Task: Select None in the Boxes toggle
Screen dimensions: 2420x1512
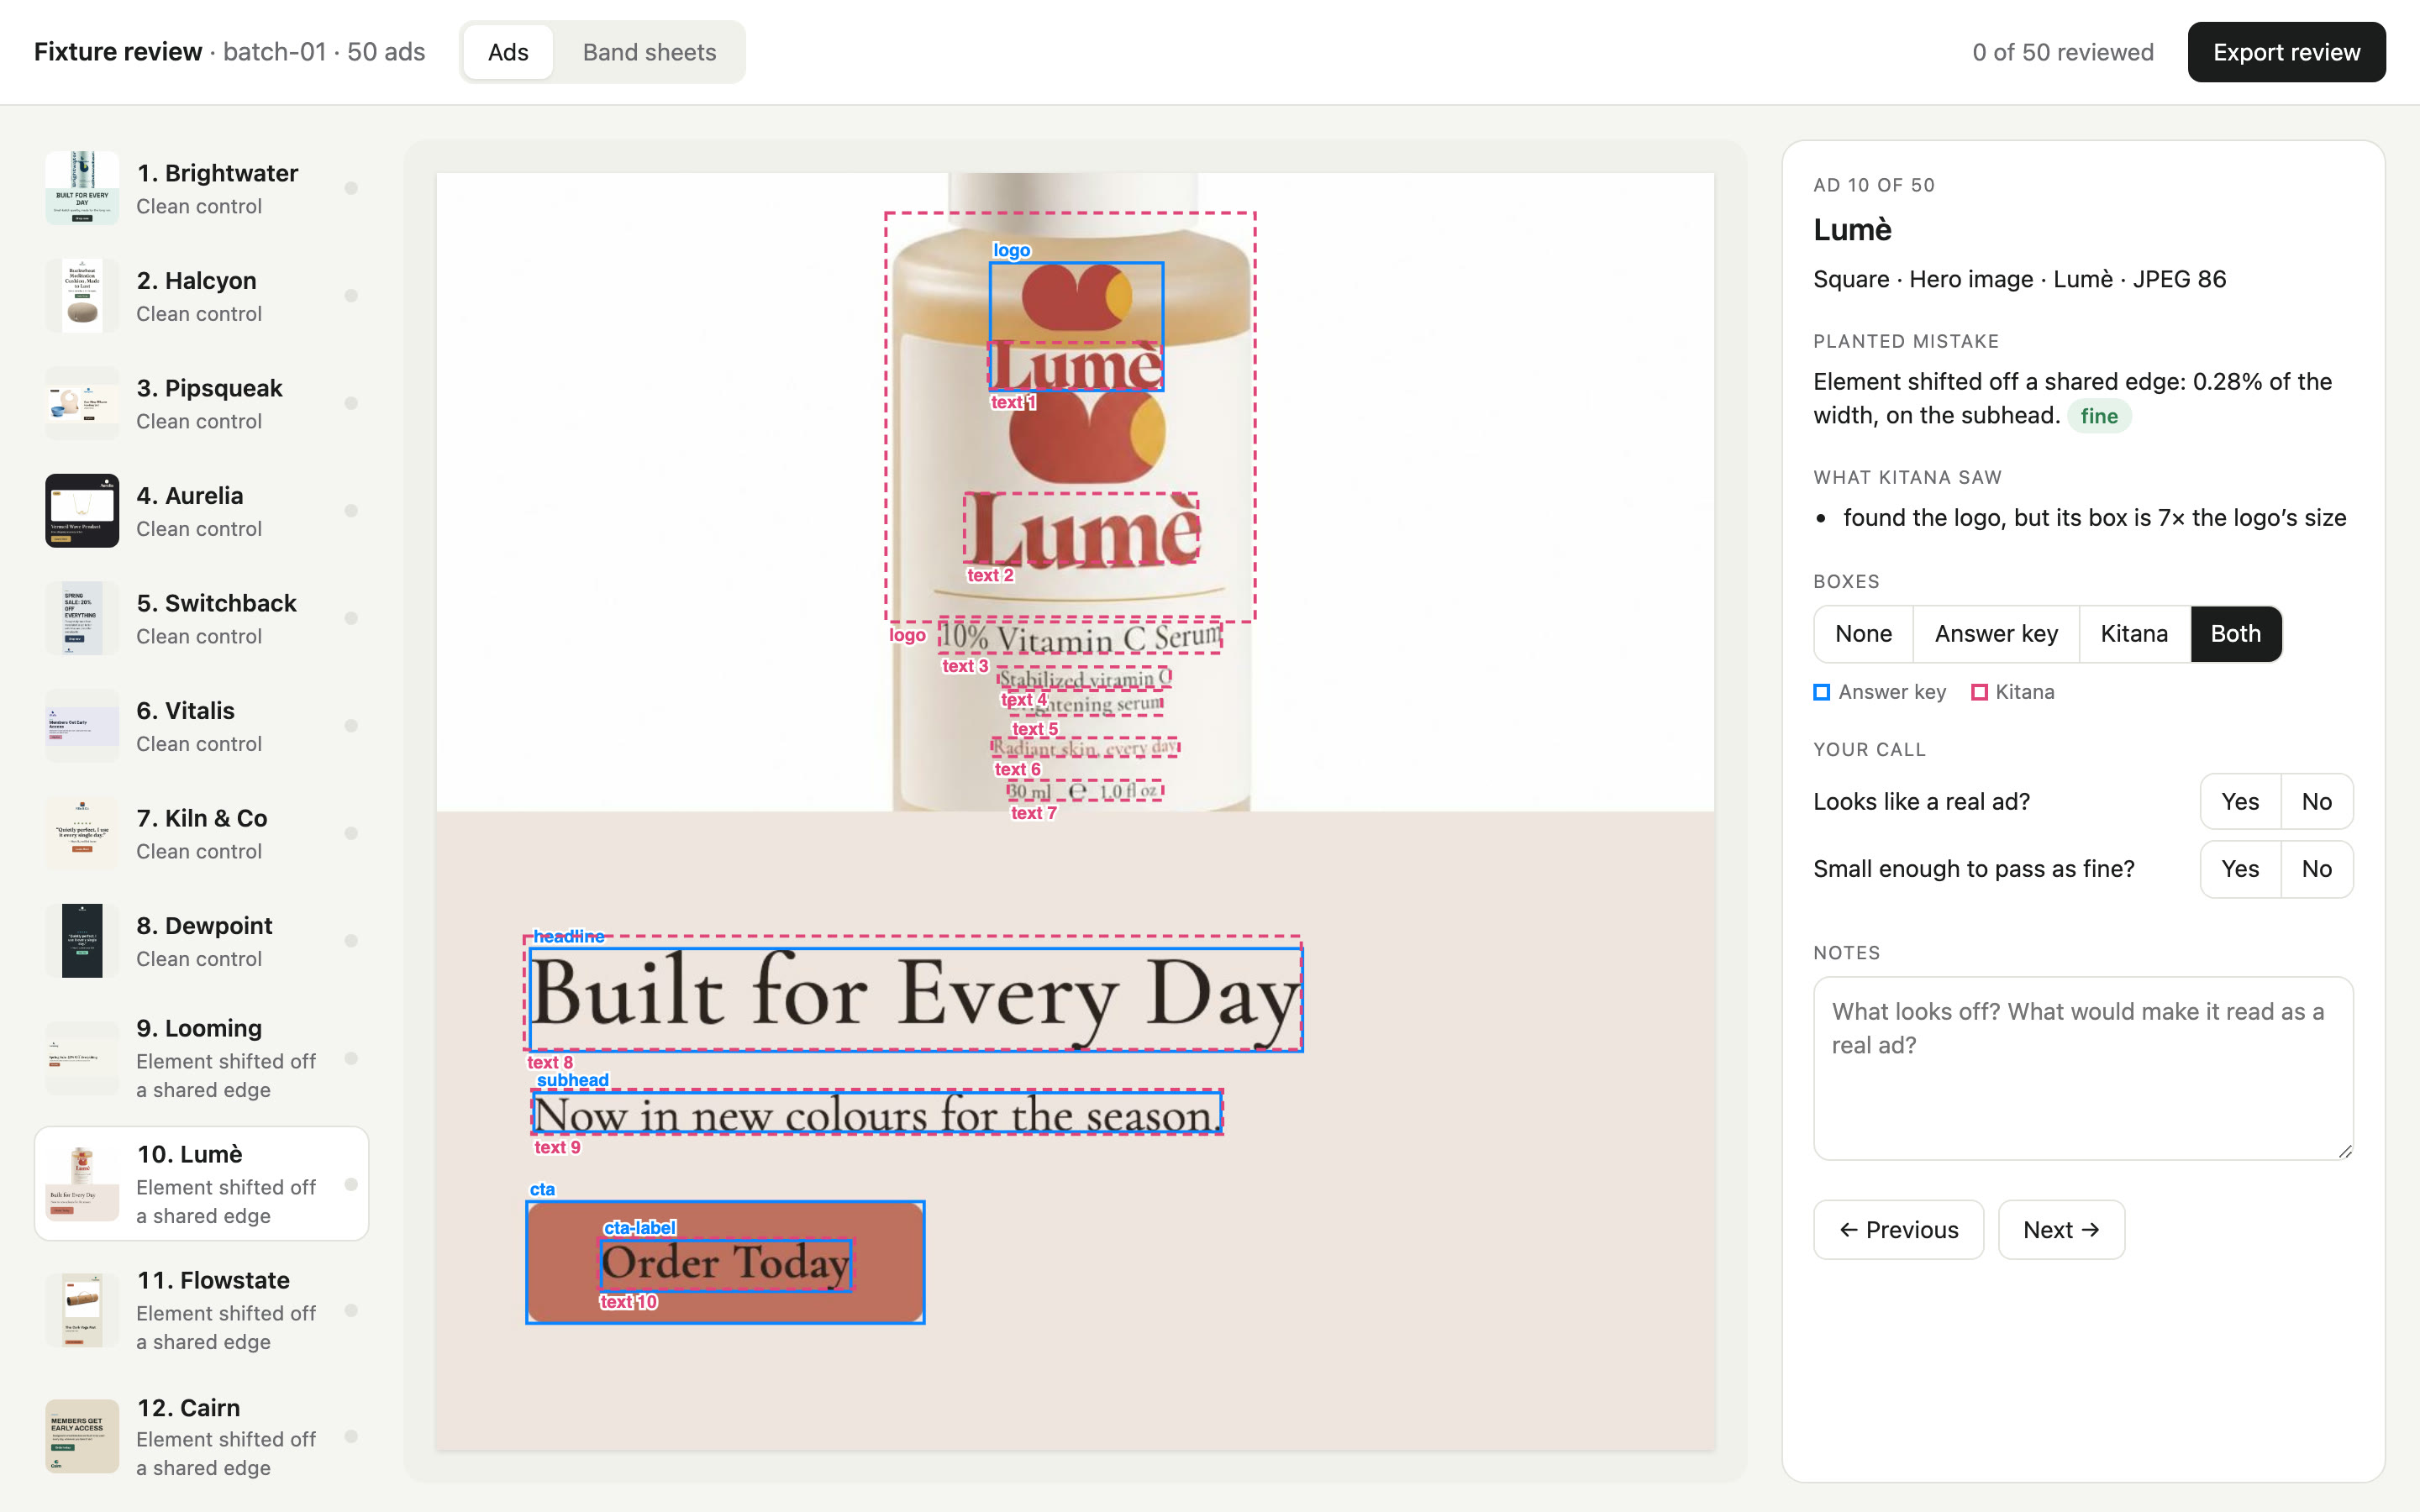Action: 1863,634
